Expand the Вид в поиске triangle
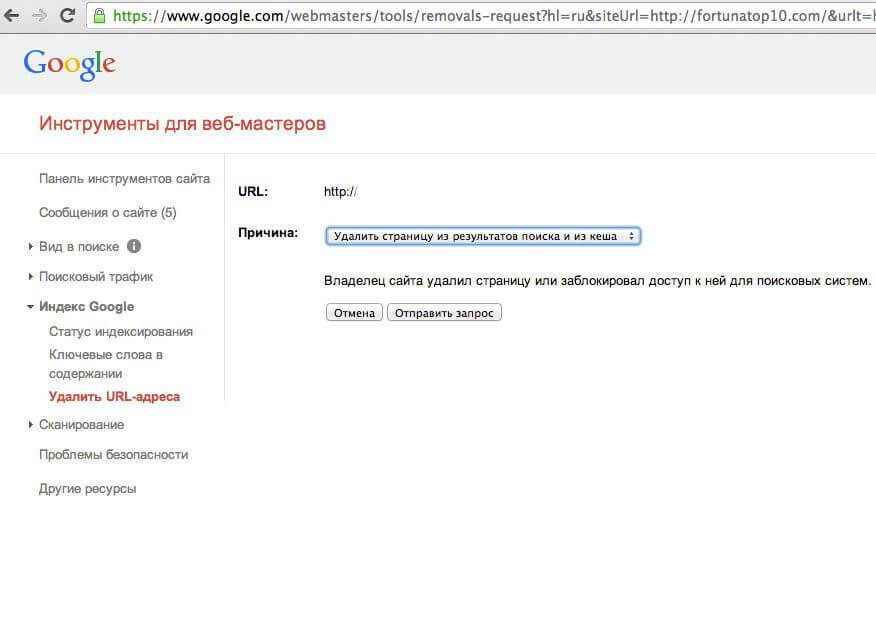 coord(31,246)
